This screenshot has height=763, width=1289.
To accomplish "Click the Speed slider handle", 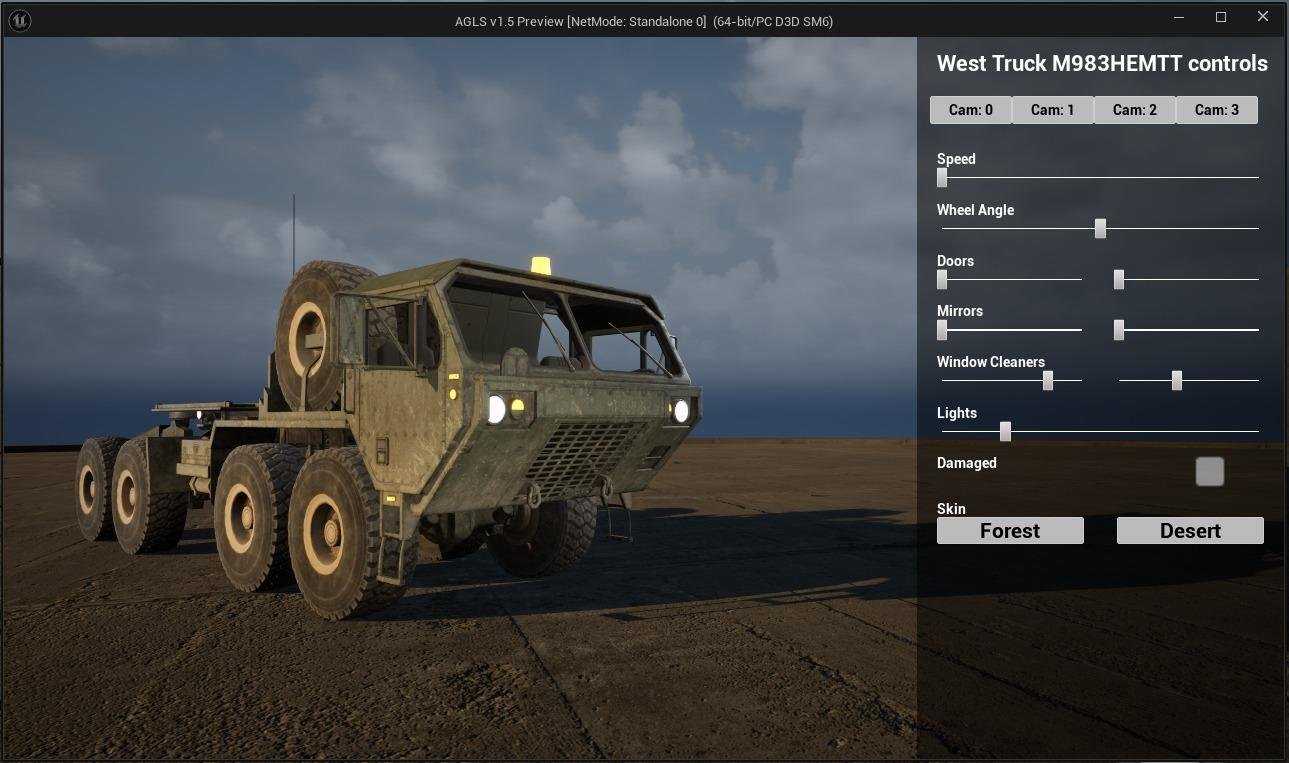I will click(x=942, y=177).
